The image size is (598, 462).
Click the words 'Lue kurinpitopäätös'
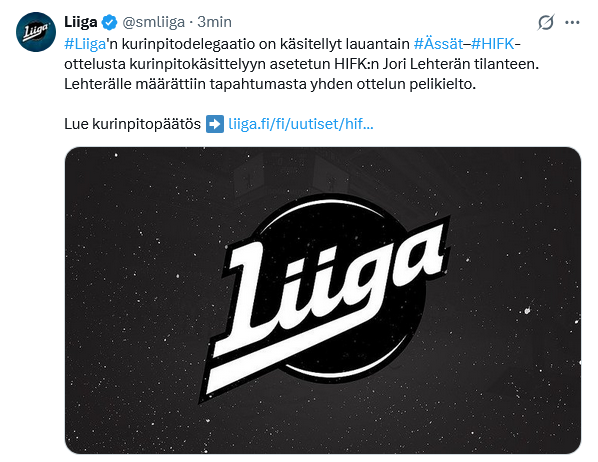(x=132, y=124)
